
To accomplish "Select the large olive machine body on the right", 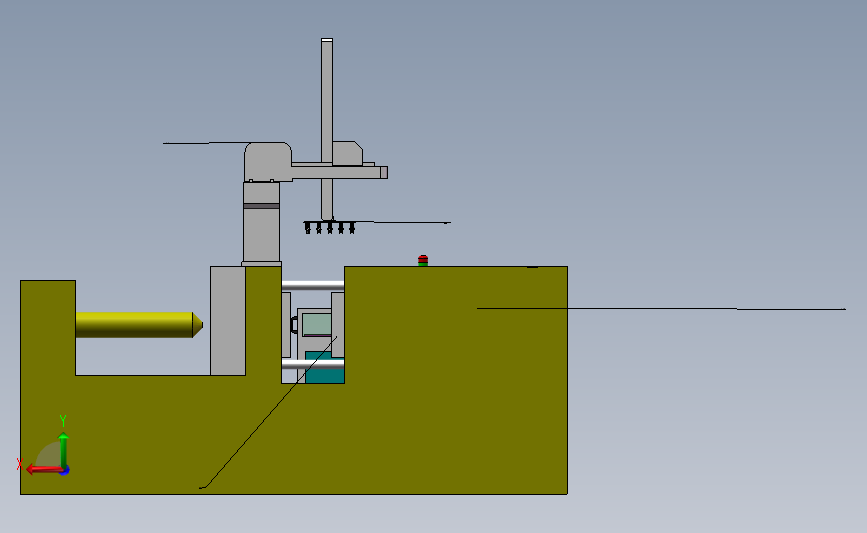I will coord(456,380).
